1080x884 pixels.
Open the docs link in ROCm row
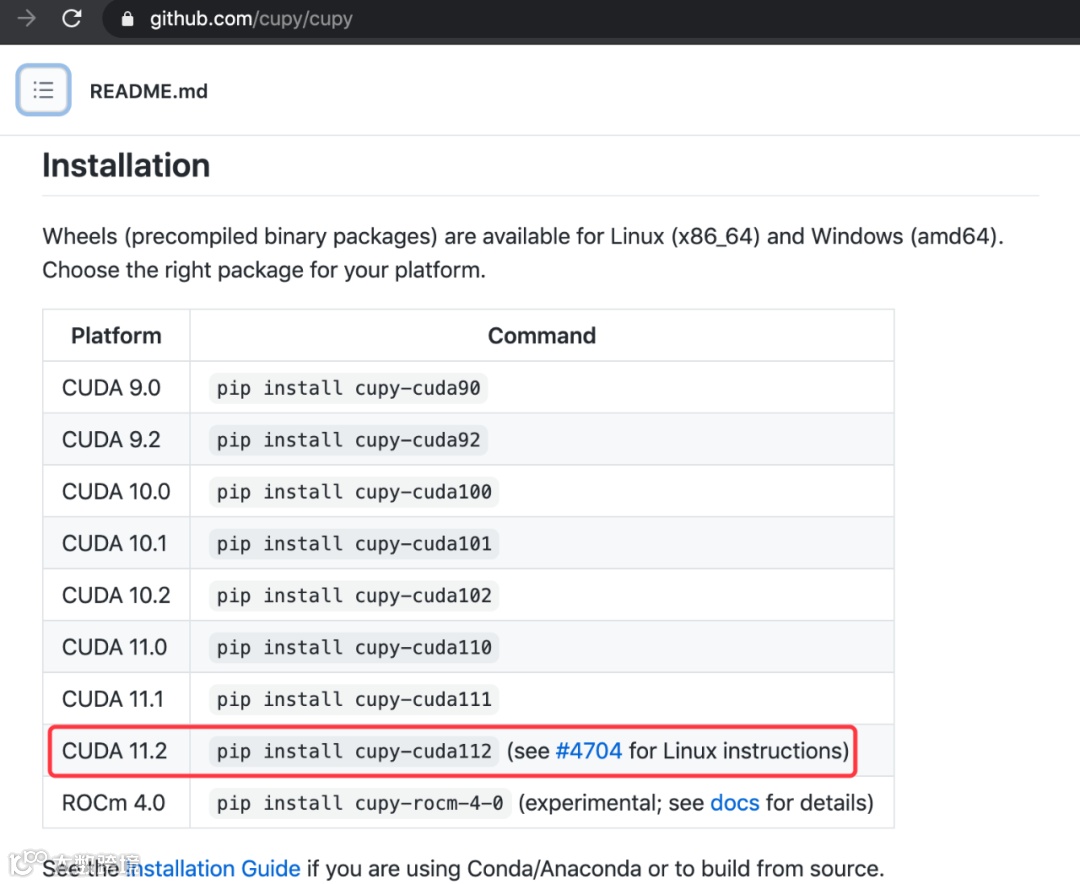click(735, 803)
